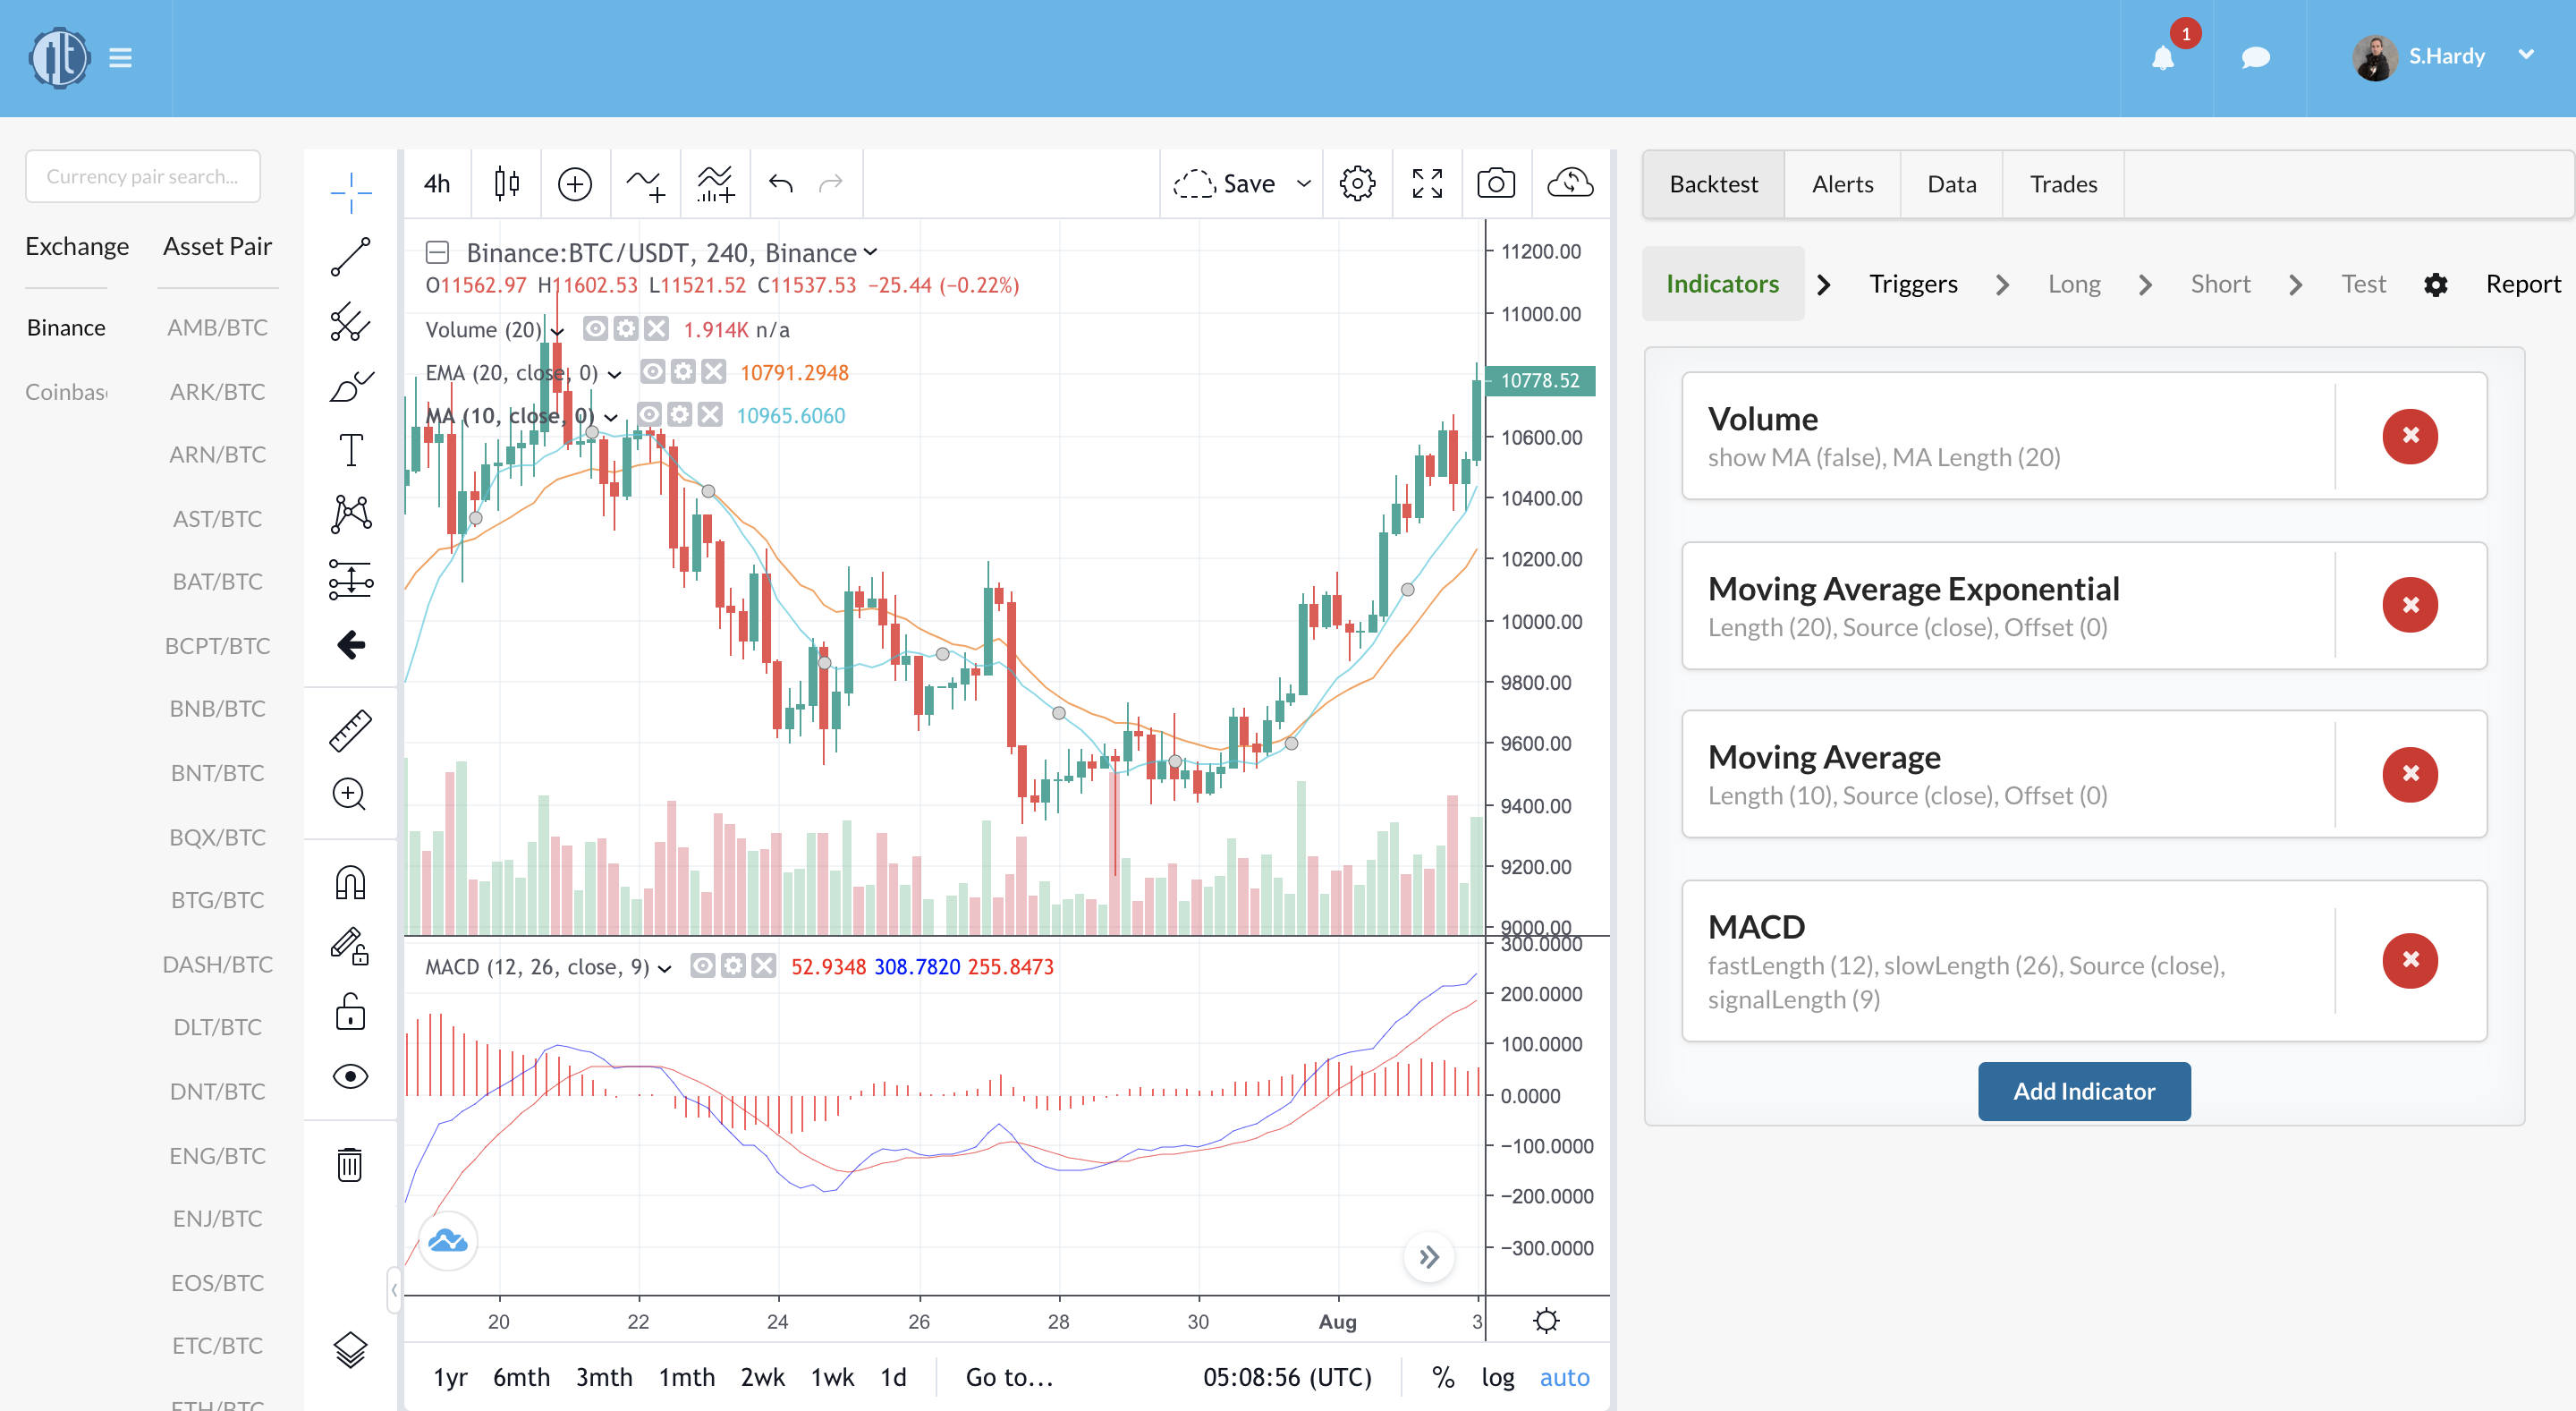2576x1411 pixels.
Task: Enter fullscreen chart mode
Action: [1427, 184]
